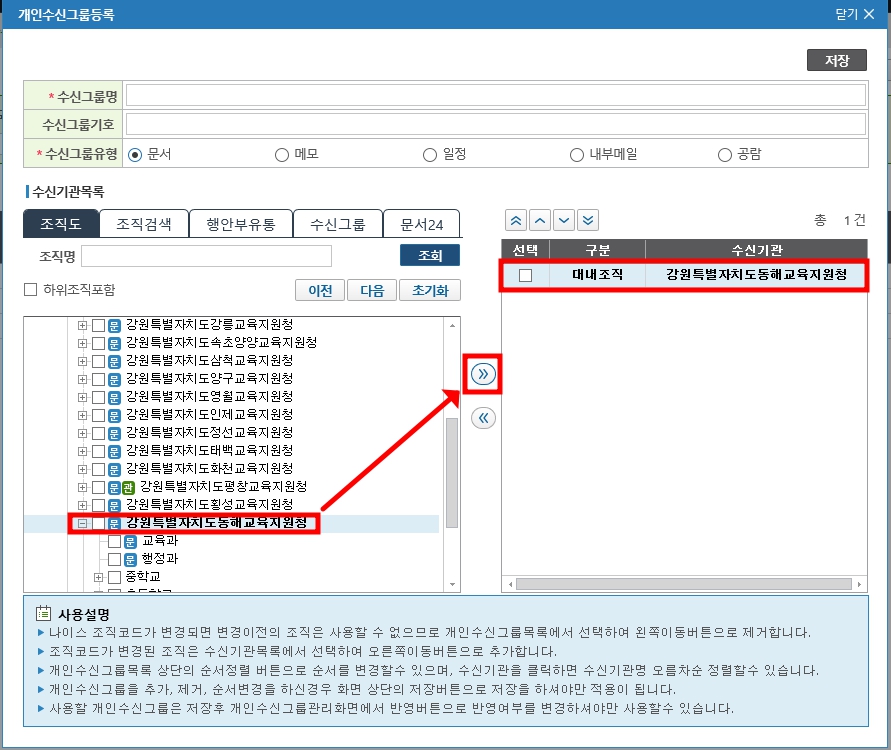This screenshot has width=891, height=750.
Task: Click the recipient table horizontal scrollbar
Action: (684, 584)
